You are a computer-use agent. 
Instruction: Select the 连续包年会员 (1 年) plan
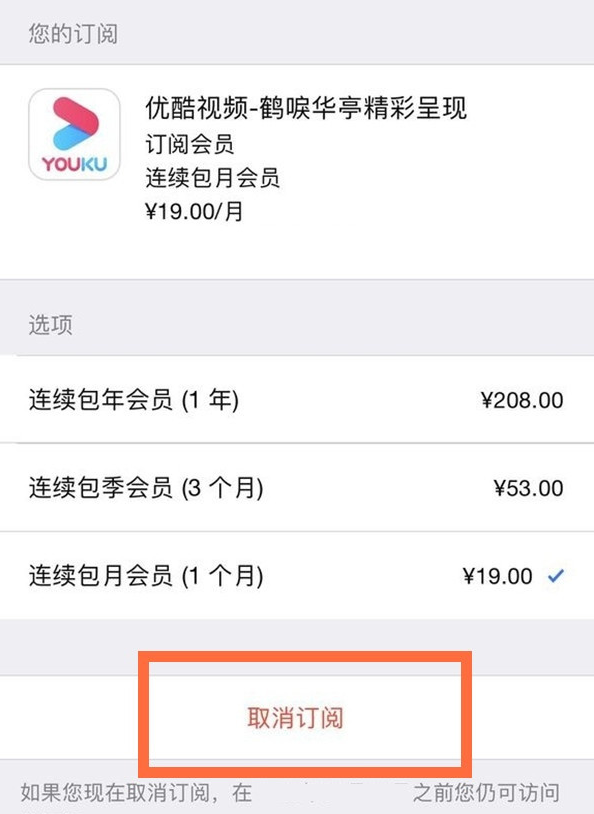click(x=297, y=400)
